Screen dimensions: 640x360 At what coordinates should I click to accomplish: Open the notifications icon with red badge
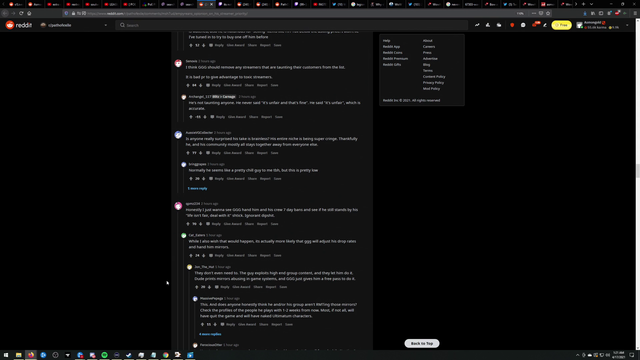(535, 24)
